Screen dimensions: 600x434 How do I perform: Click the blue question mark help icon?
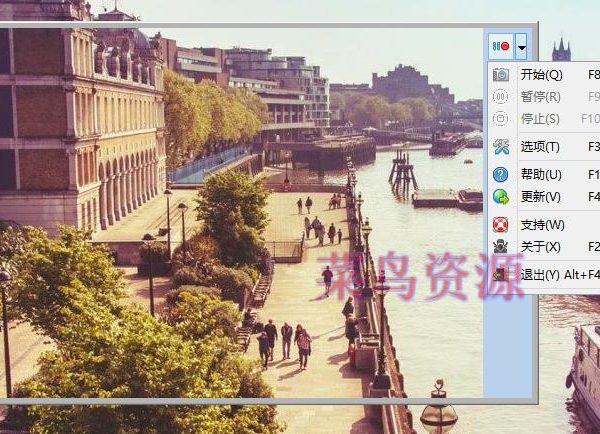501,175
